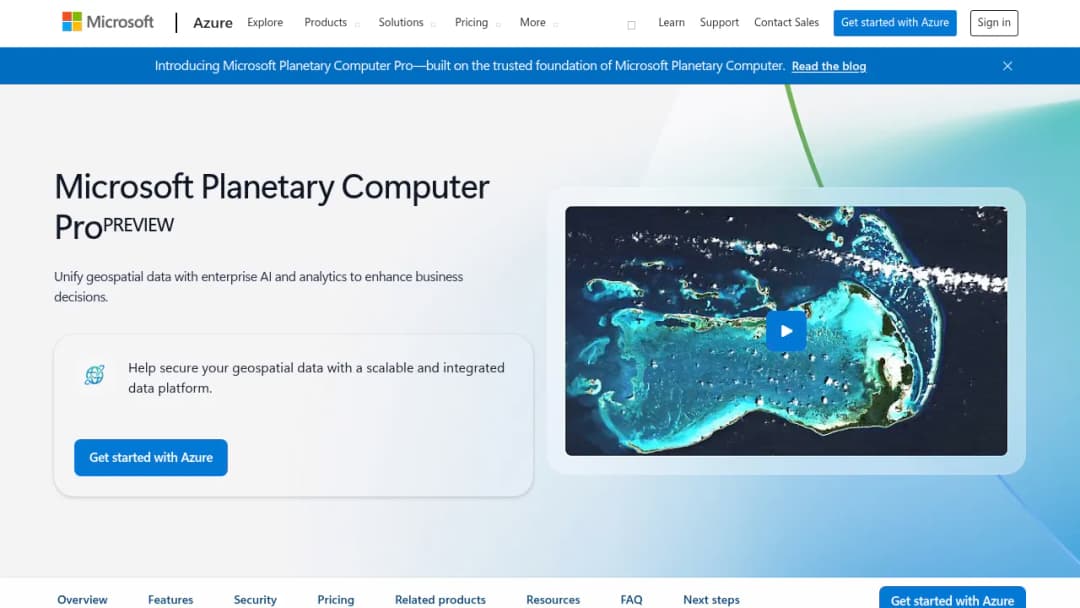
Task: Click the PREVIEW label text
Action: coord(138,225)
